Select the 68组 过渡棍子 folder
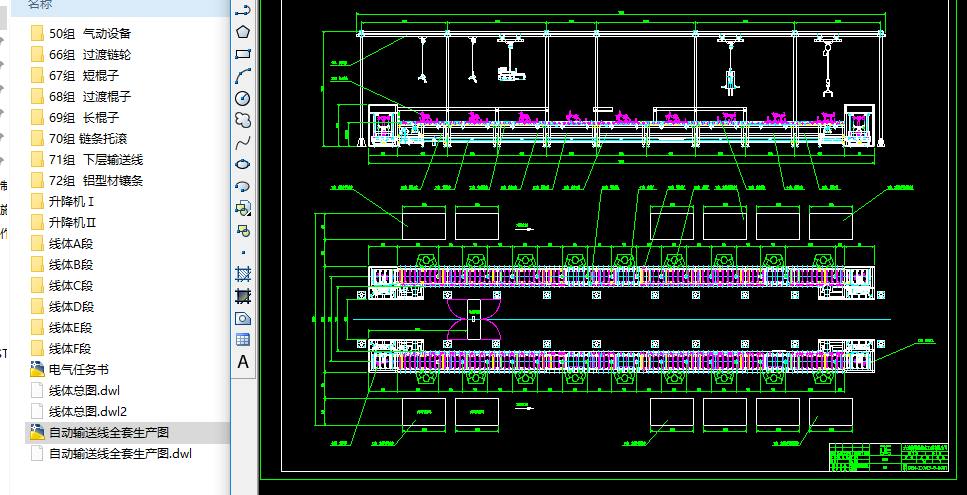Viewport: 967px width, 495px height. click(x=81, y=96)
